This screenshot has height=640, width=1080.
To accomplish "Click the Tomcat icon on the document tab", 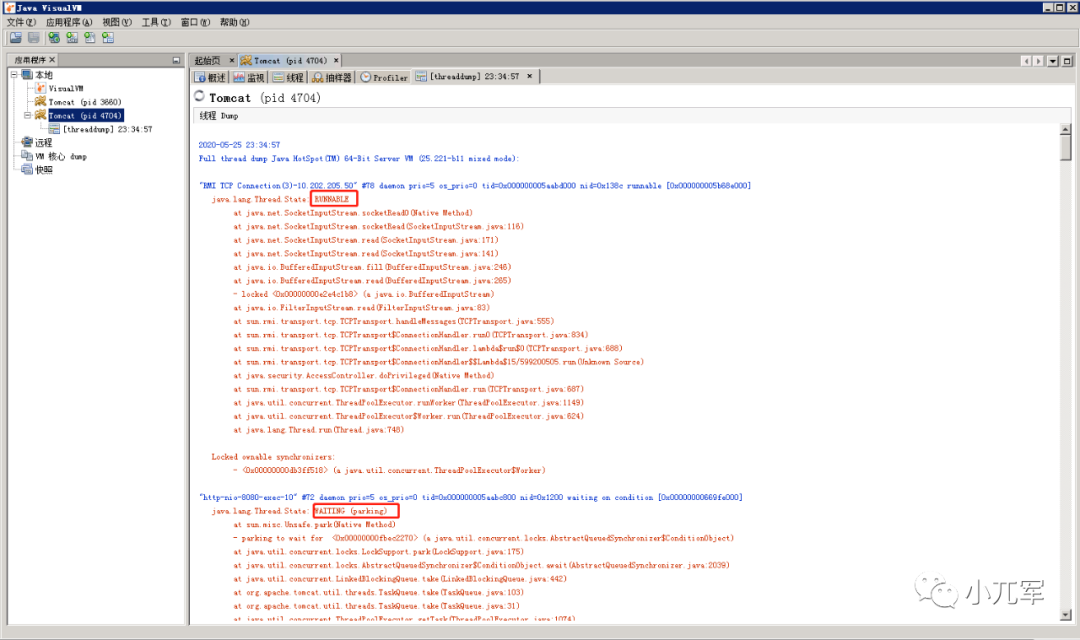I will point(246,61).
